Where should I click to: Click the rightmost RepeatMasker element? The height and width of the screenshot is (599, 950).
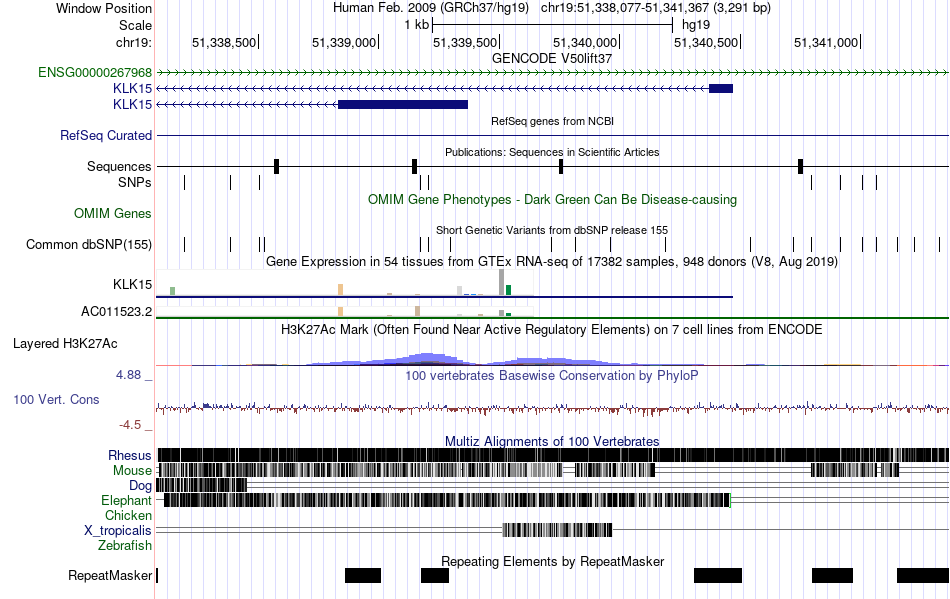click(923, 575)
